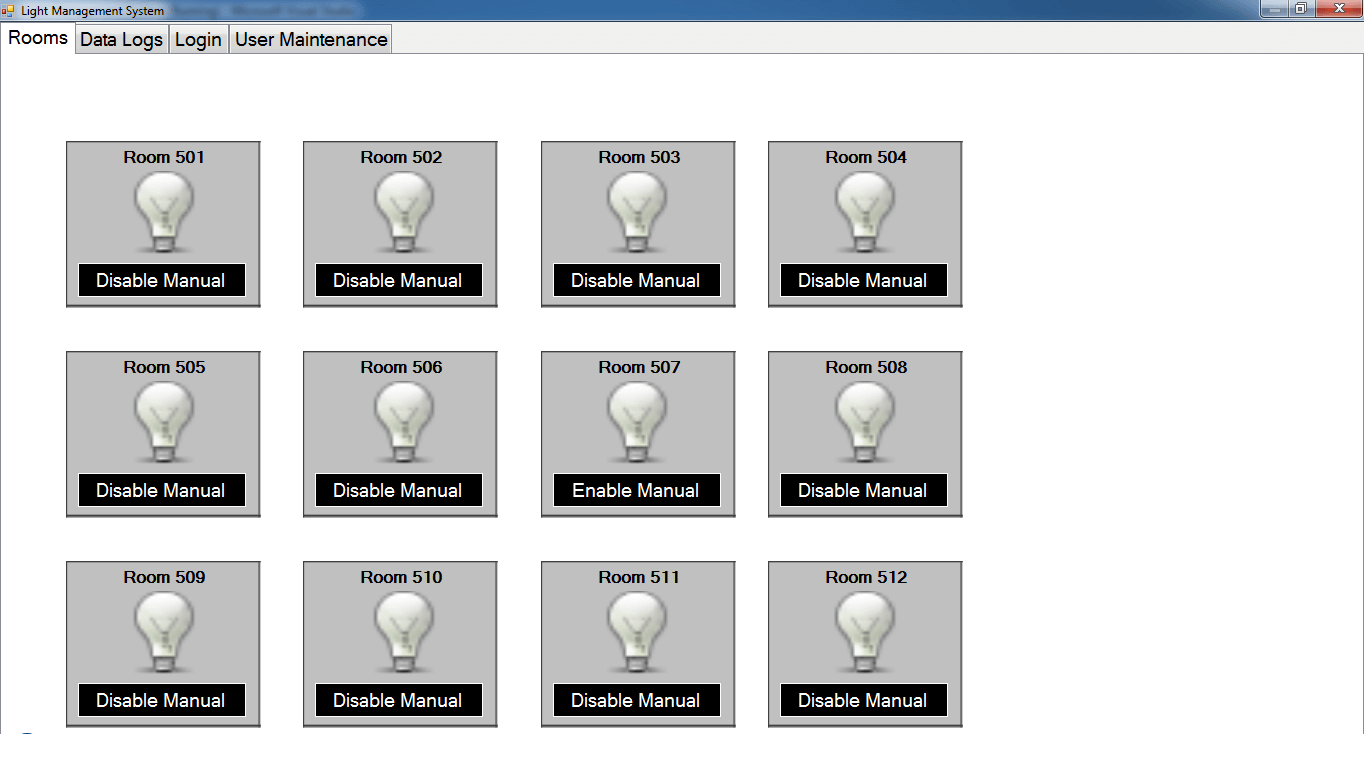Click the Room 509 light bulb icon

[163, 632]
